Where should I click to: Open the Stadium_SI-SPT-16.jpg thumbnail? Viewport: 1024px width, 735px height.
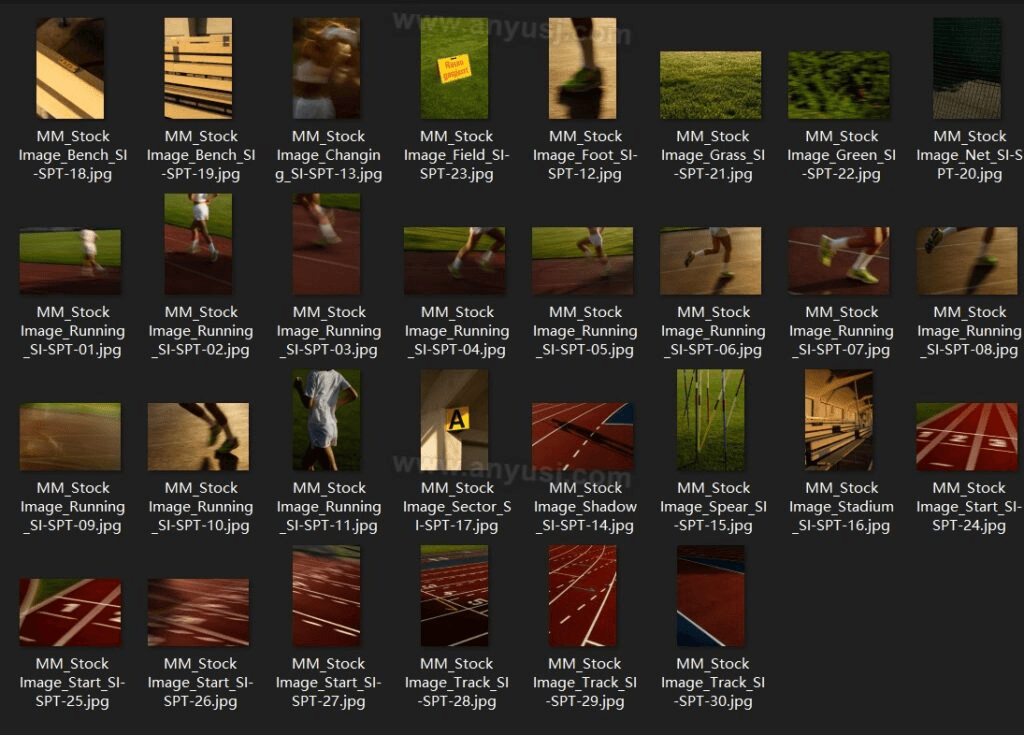[x=838, y=420]
